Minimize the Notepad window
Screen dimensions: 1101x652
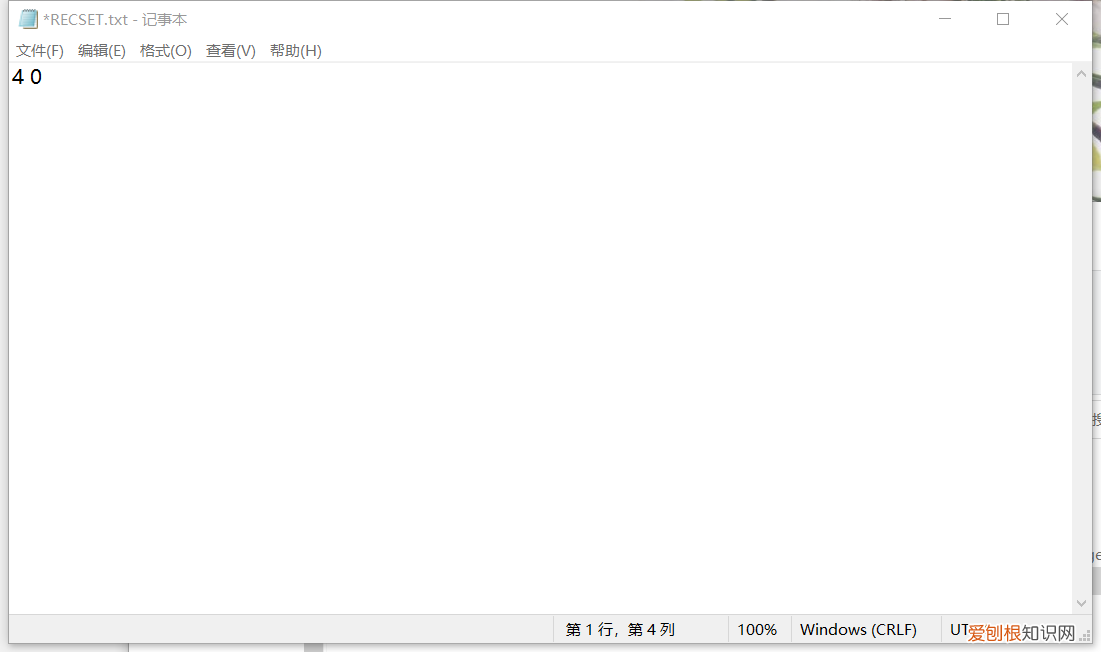pos(944,19)
